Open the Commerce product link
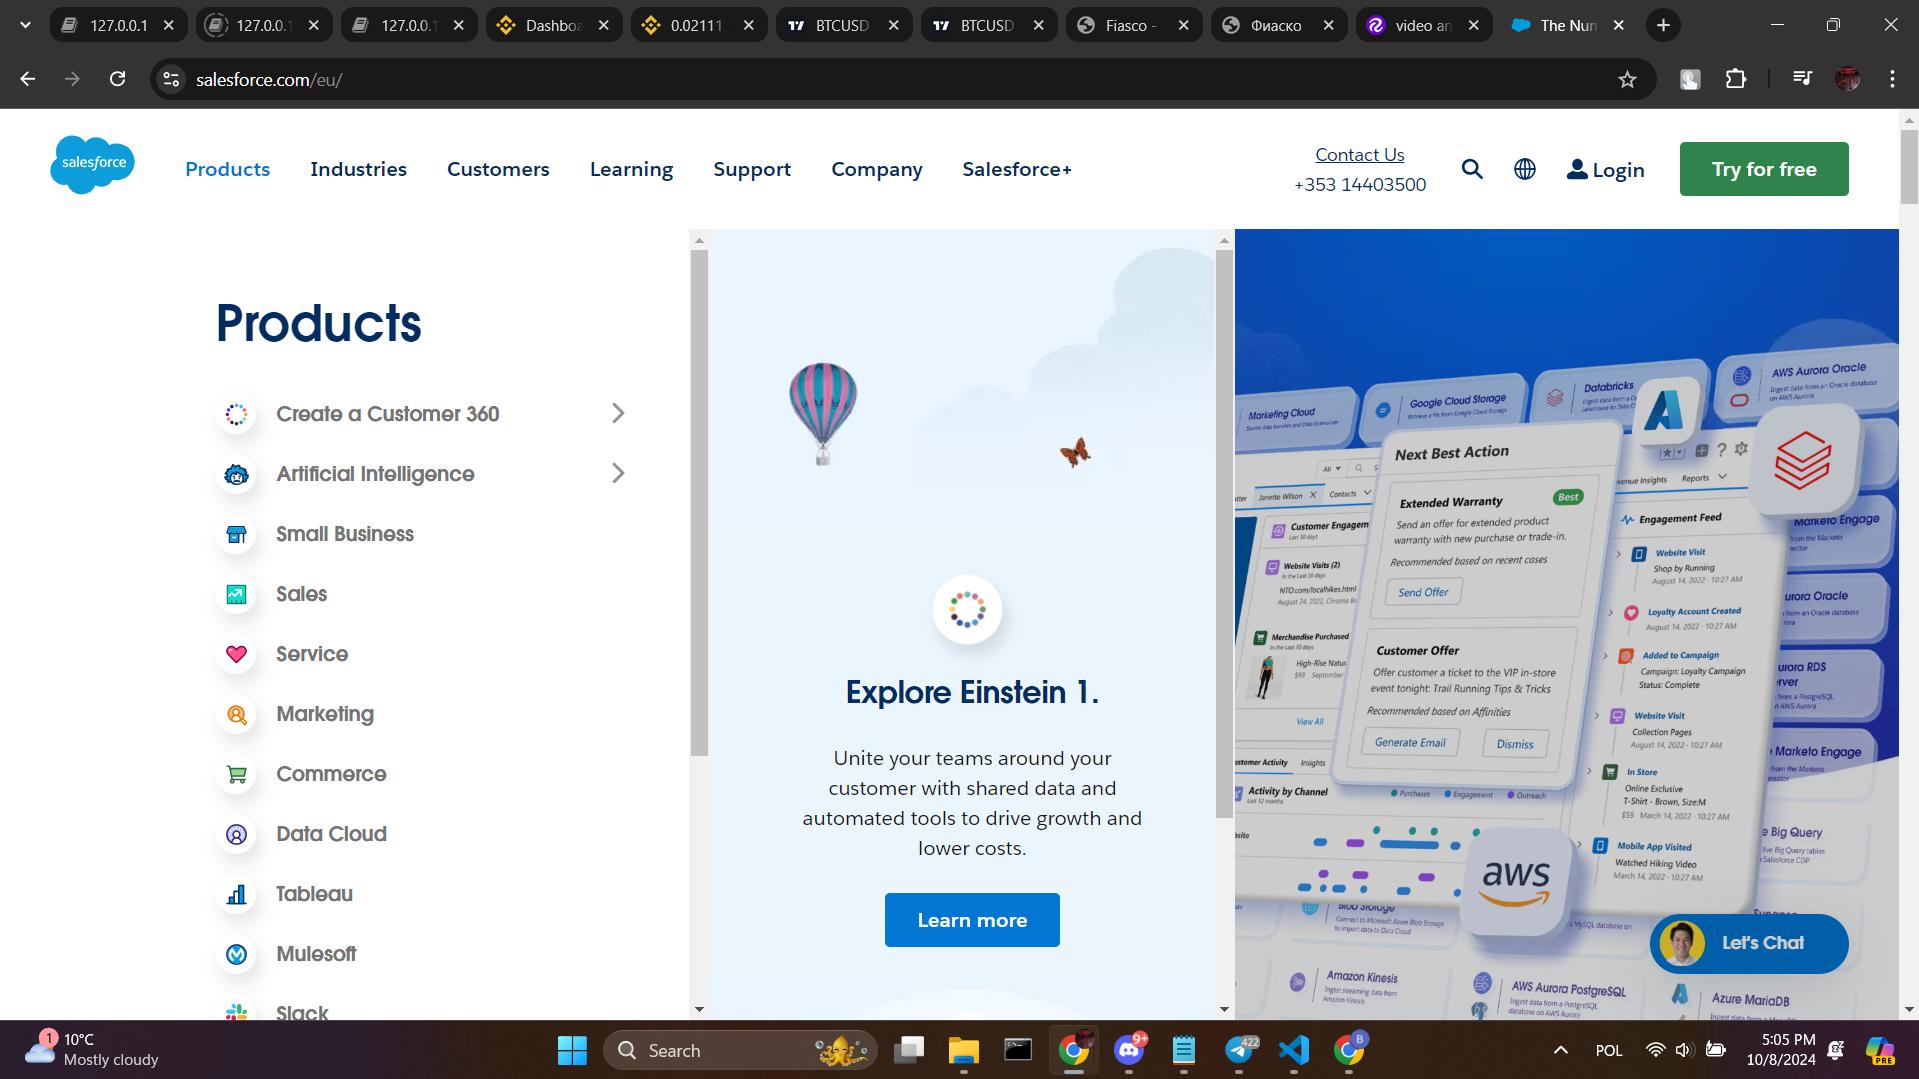Viewport: 1919px width, 1079px height. click(331, 774)
